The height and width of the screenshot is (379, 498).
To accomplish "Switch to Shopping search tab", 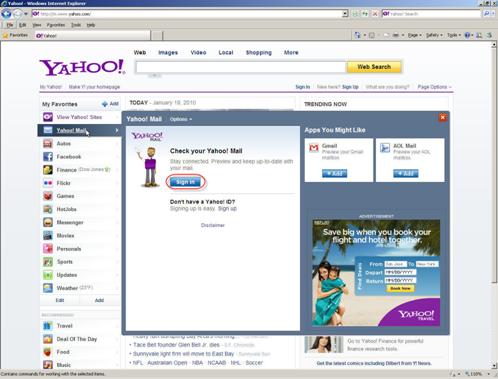I will point(259,52).
